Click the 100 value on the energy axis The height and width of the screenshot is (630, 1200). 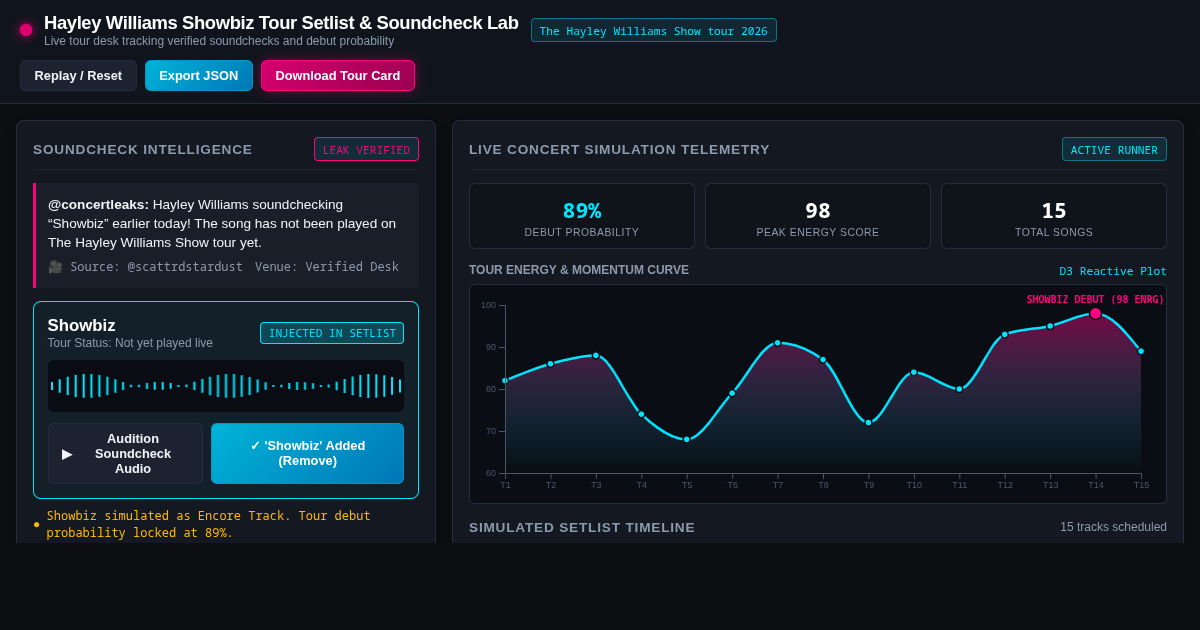[x=488, y=305]
